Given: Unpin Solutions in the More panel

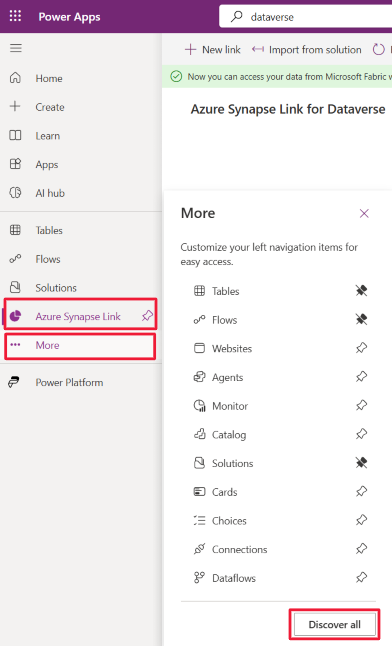Looking at the screenshot, I should point(361,463).
